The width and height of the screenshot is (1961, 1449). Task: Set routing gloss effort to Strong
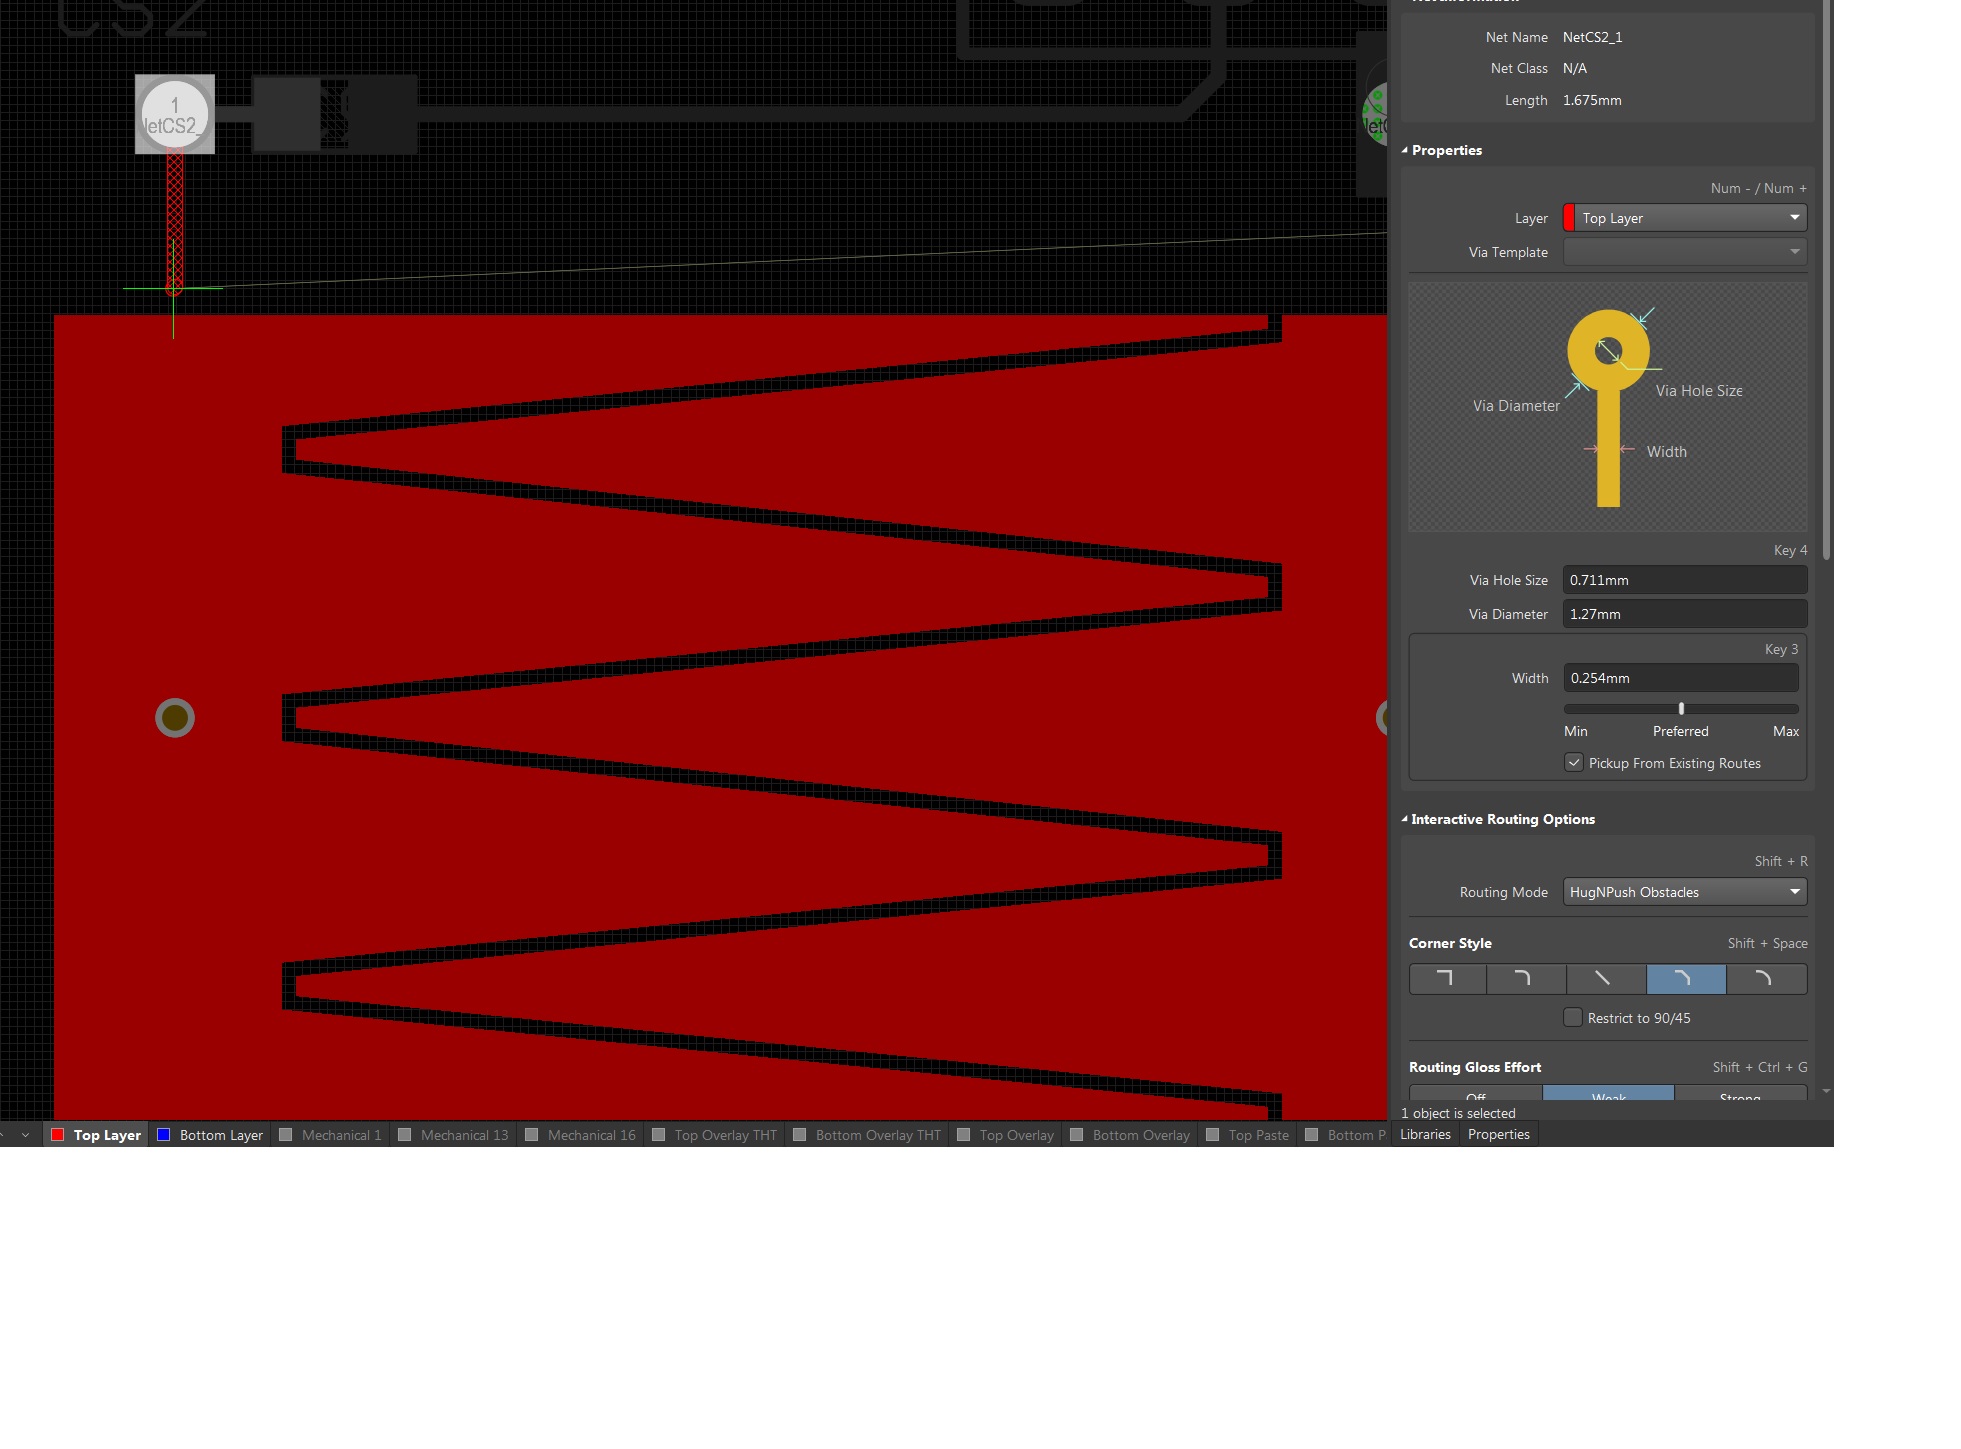coord(1740,1094)
